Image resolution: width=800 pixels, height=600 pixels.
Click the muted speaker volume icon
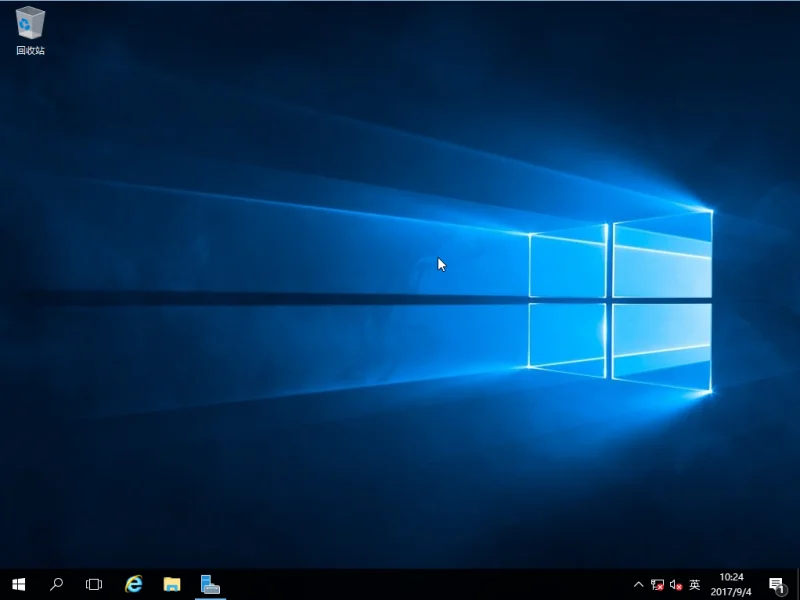pos(676,585)
